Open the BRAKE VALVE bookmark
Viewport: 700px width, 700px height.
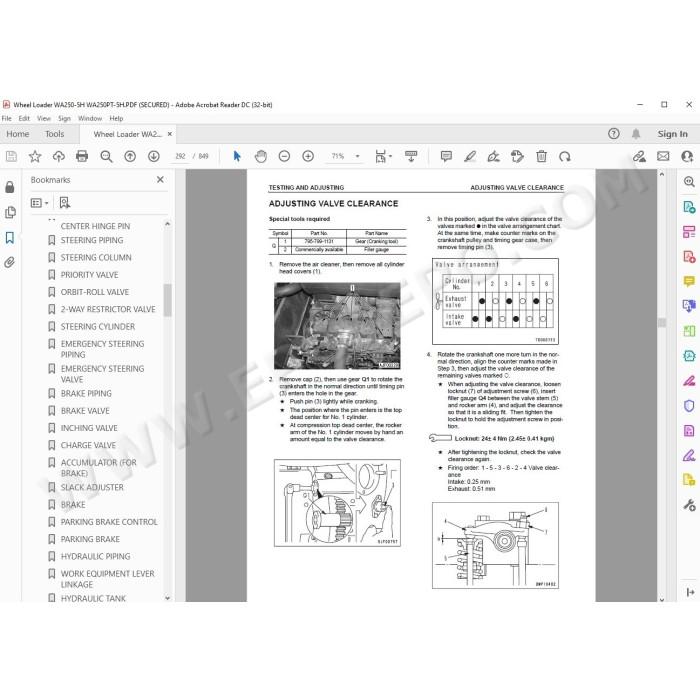[x=85, y=411]
